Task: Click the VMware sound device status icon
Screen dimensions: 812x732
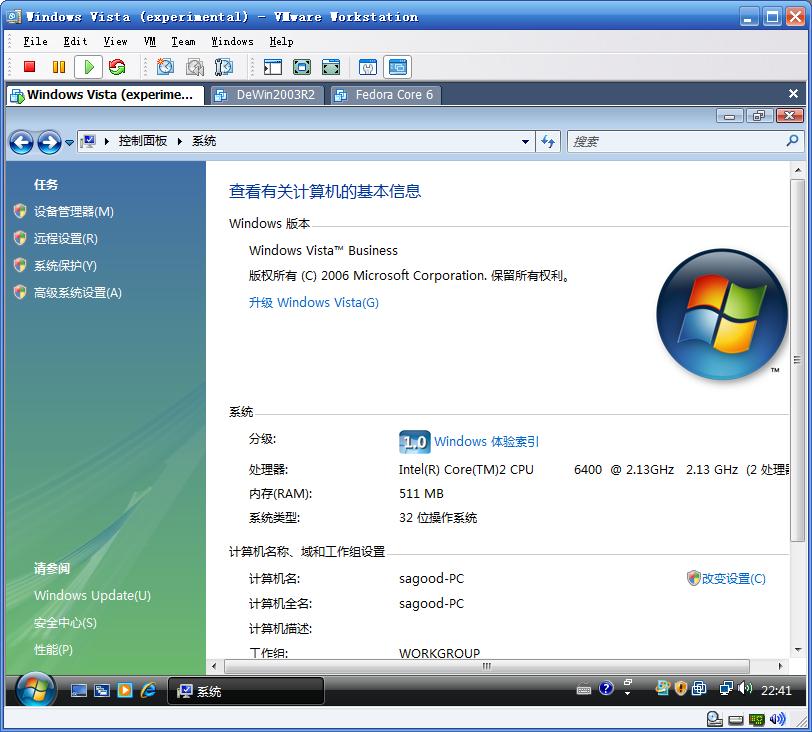Action: point(777,719)
